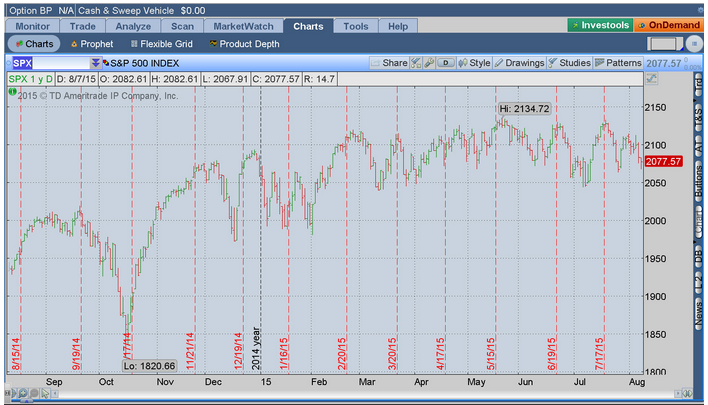Open the Drawings menu

click(x=519, y=63)
